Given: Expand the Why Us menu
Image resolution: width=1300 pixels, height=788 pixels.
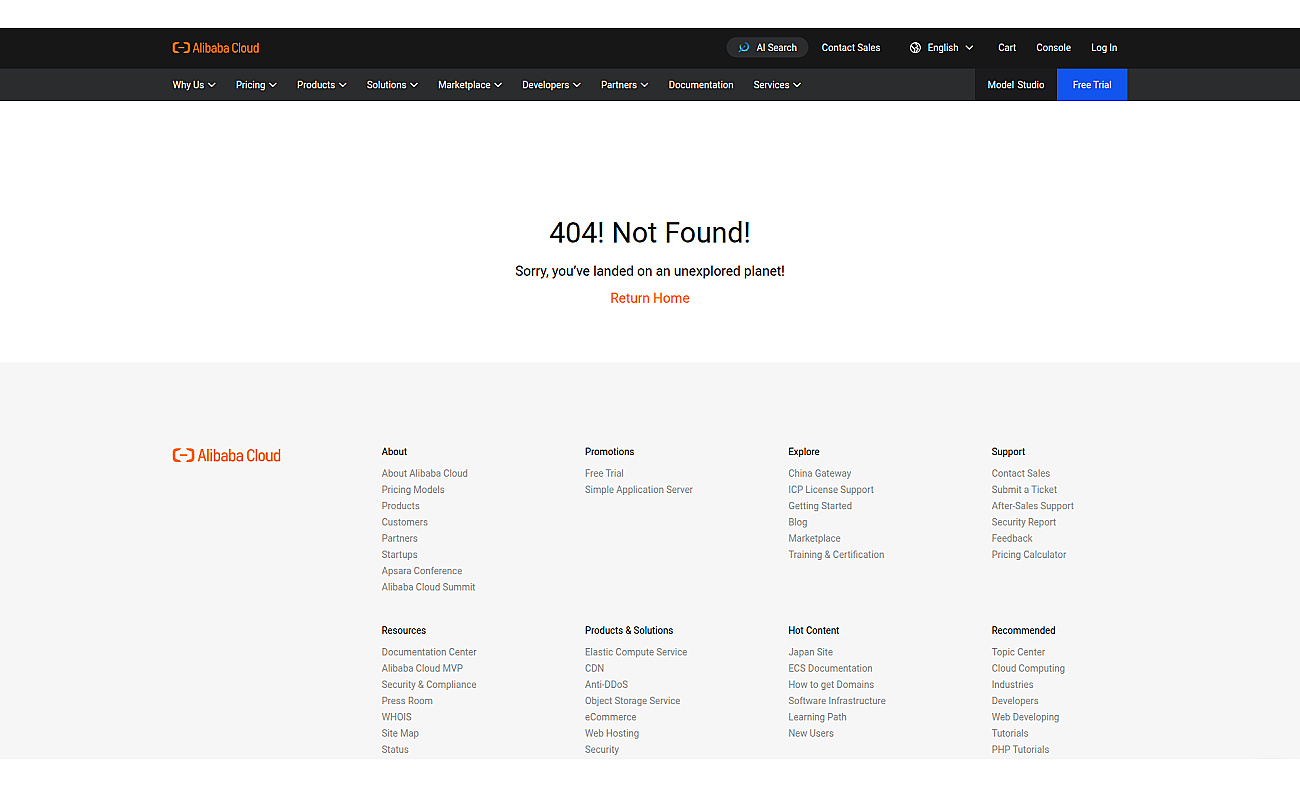Looking at the screenshot, I should [194, 85].
